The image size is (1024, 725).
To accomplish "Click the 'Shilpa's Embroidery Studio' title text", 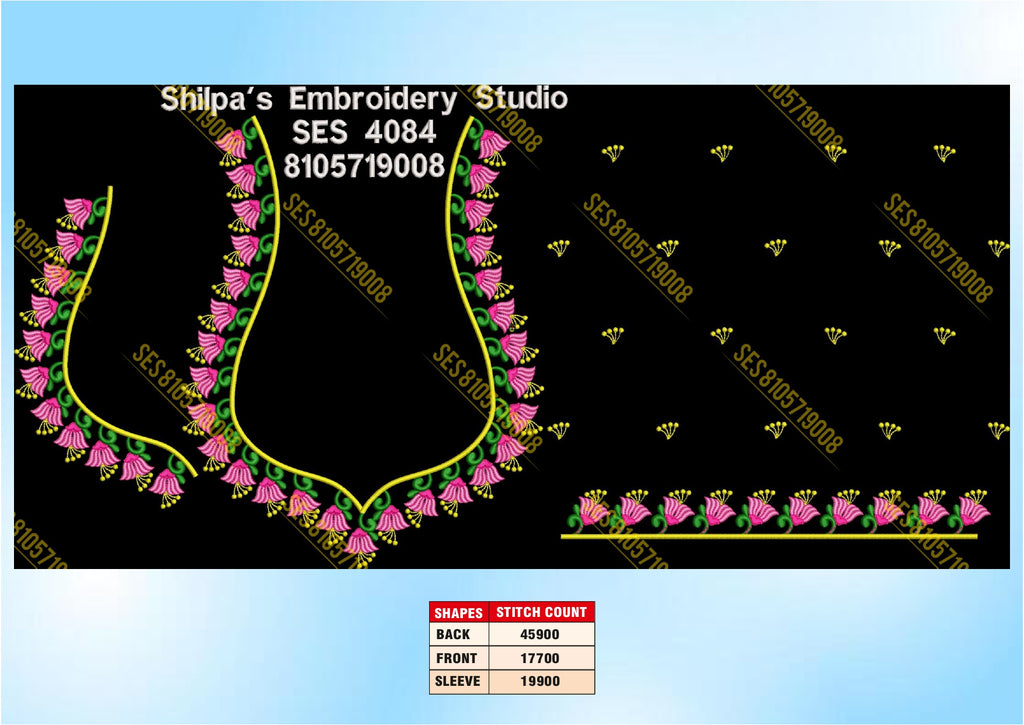I will pos(364,99).
